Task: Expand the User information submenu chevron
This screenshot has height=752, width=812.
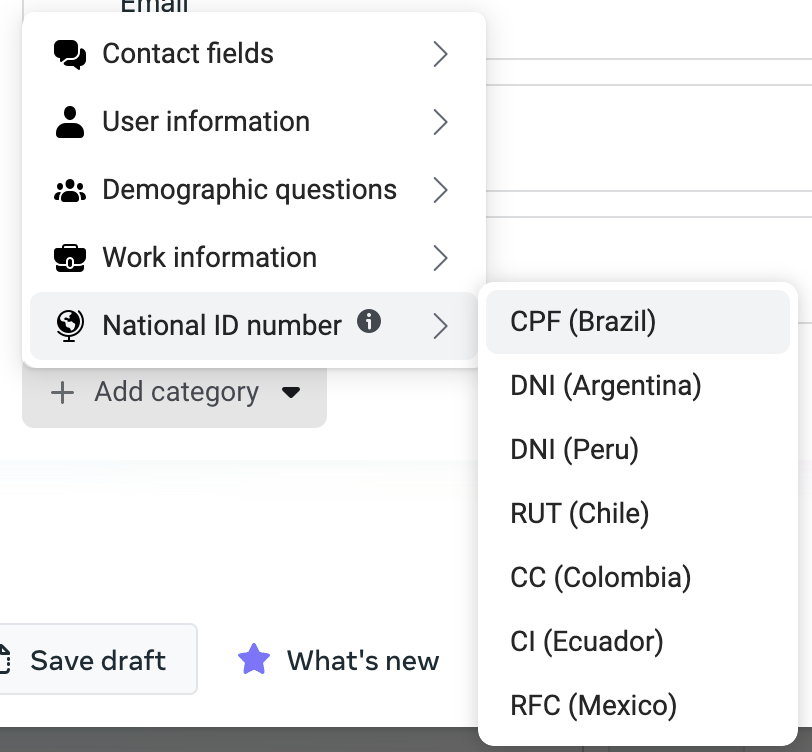Action: coord(440,122)
